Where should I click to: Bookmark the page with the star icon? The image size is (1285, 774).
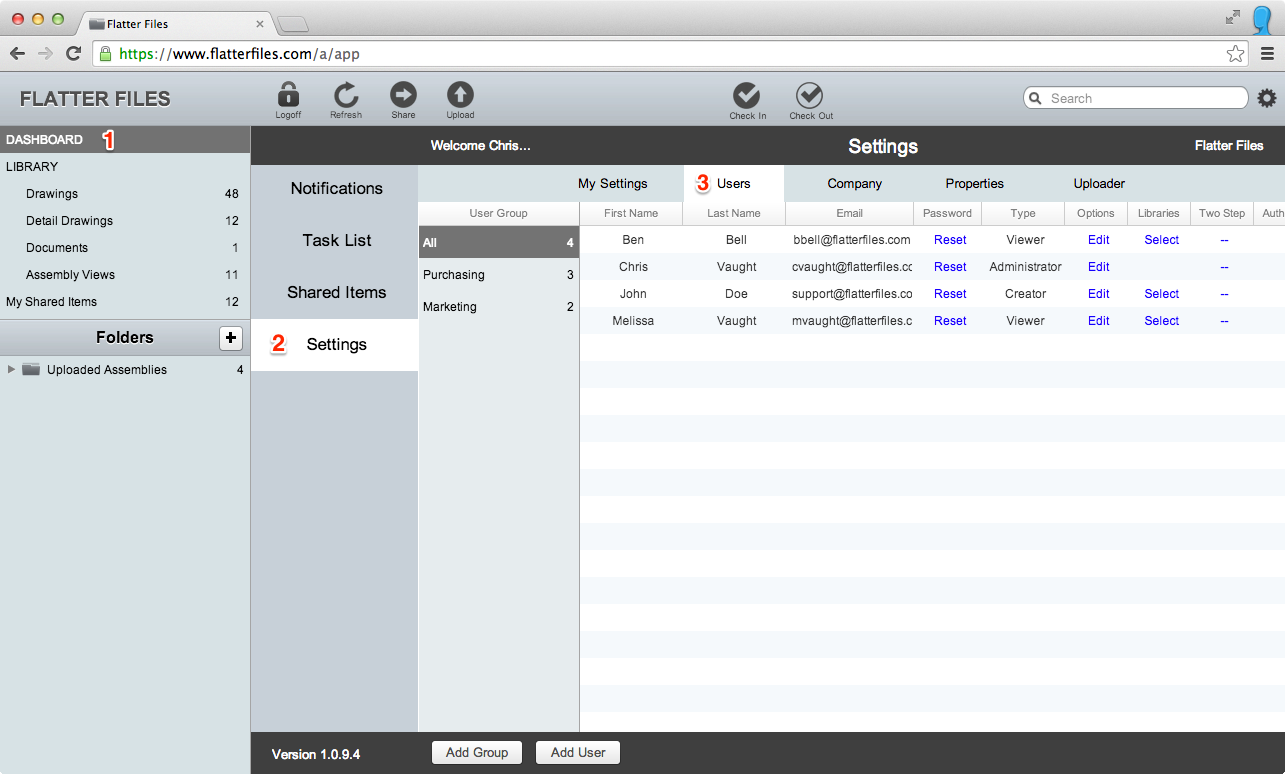pos(1236,54)
